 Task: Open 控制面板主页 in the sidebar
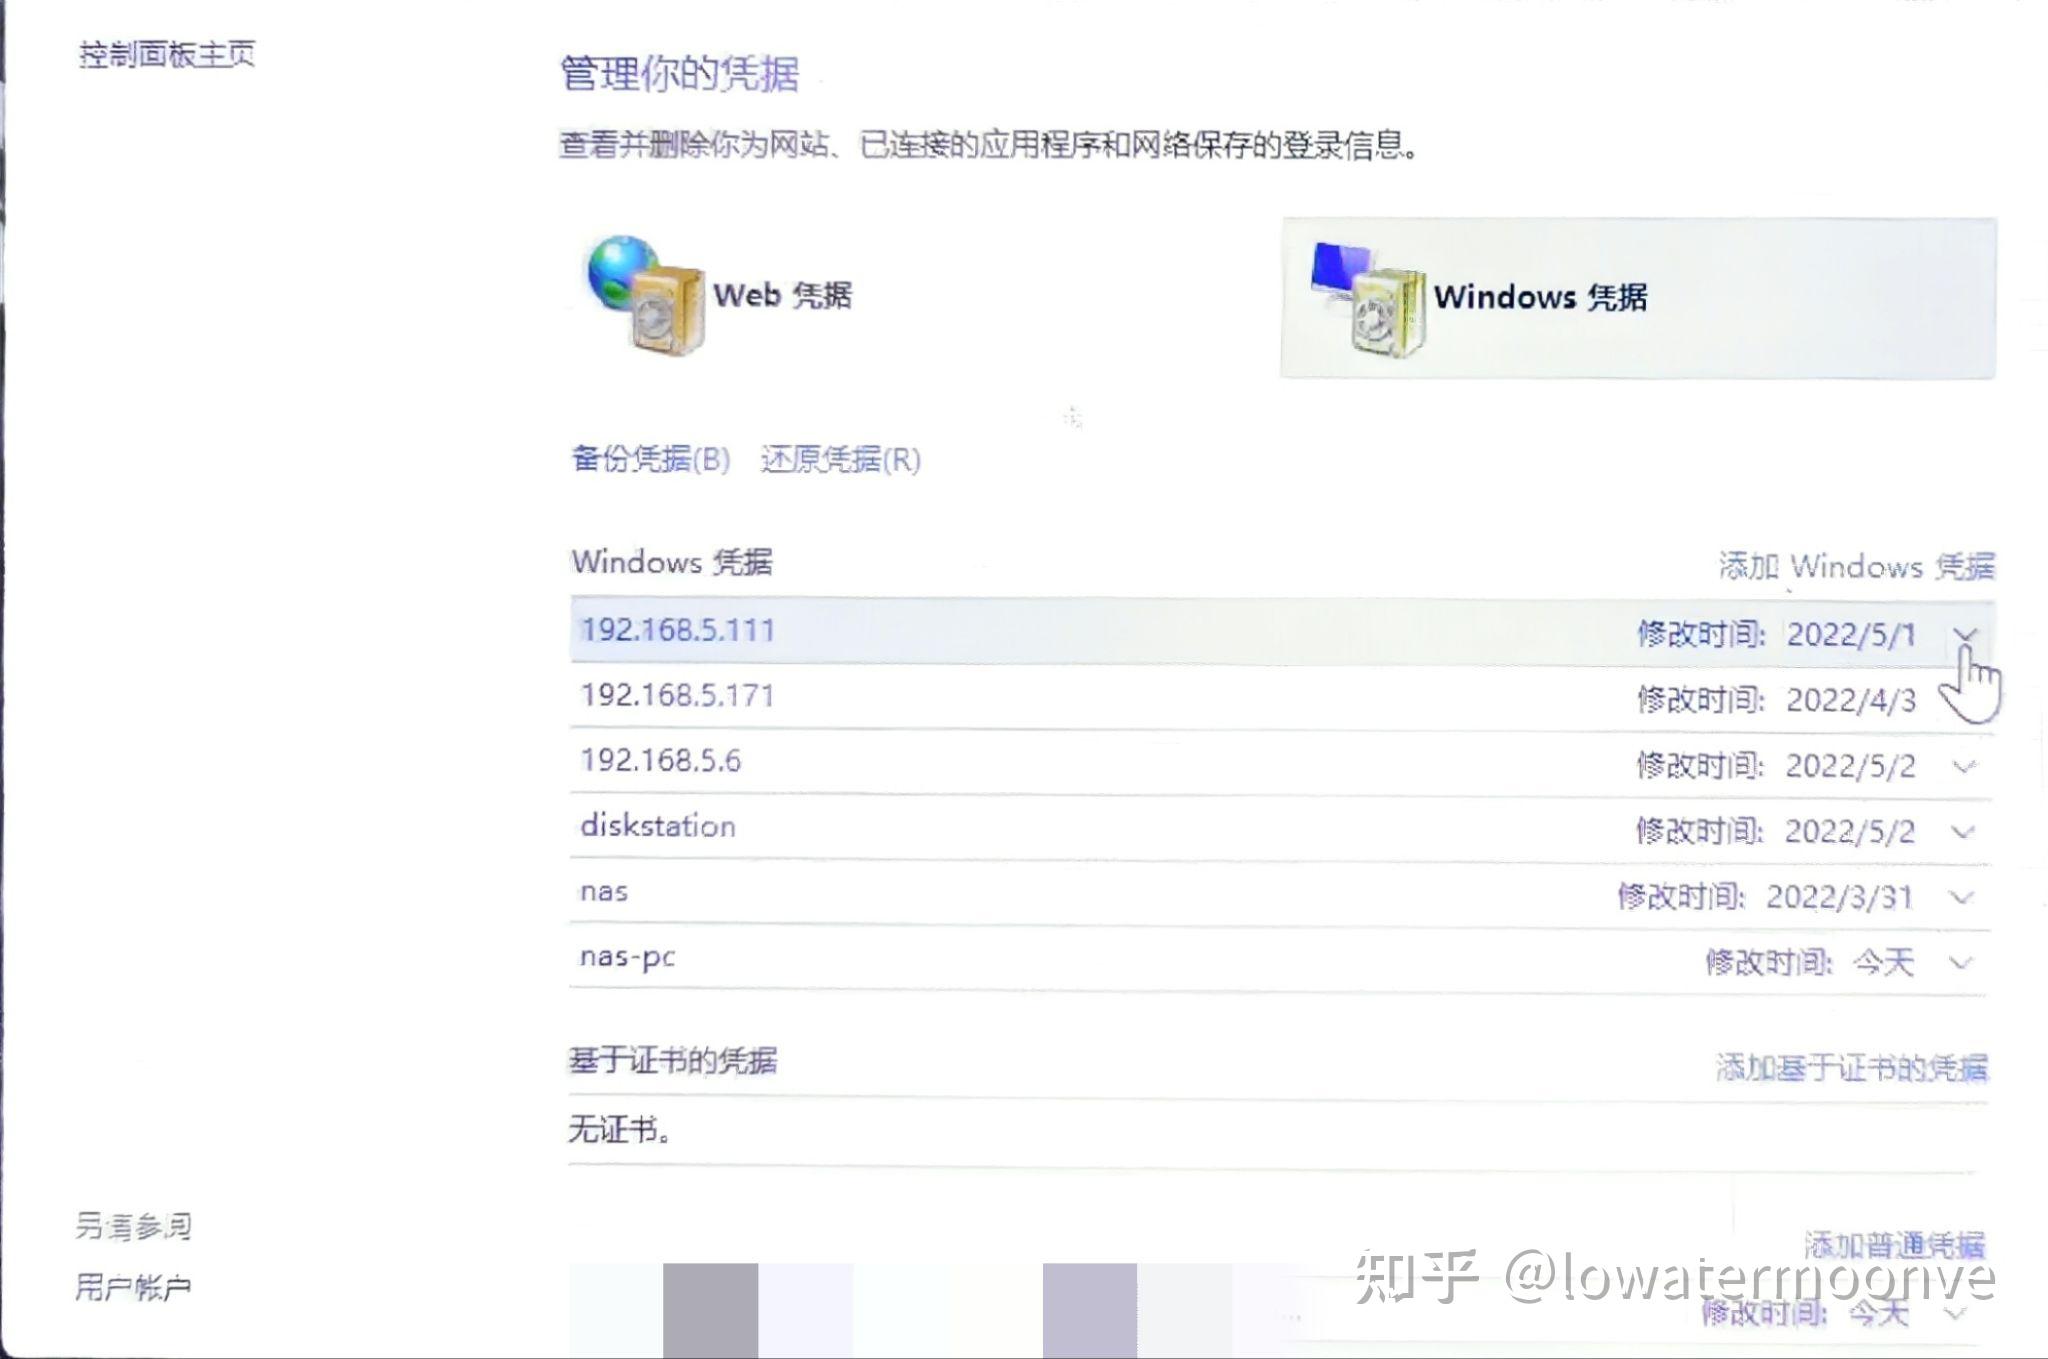(167, 54)
